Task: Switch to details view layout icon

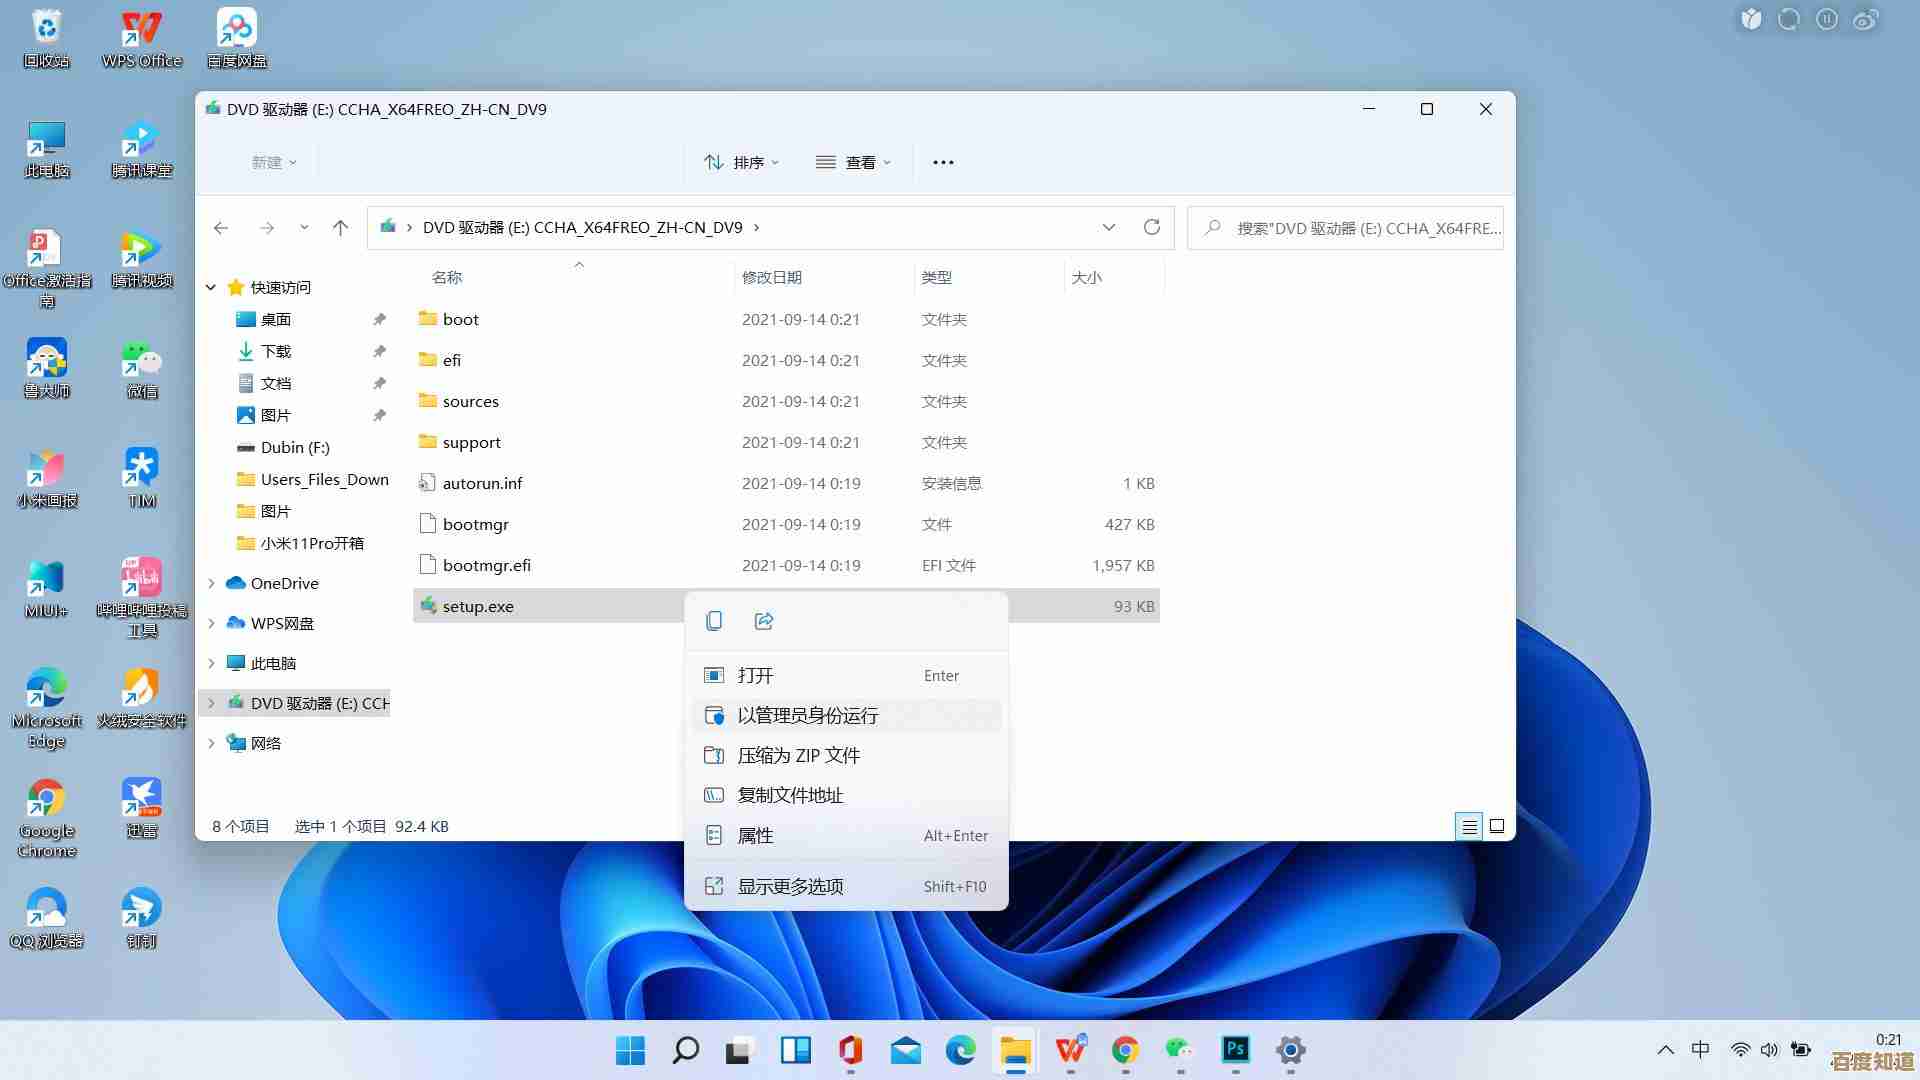Action: [x=1469, y=826]
